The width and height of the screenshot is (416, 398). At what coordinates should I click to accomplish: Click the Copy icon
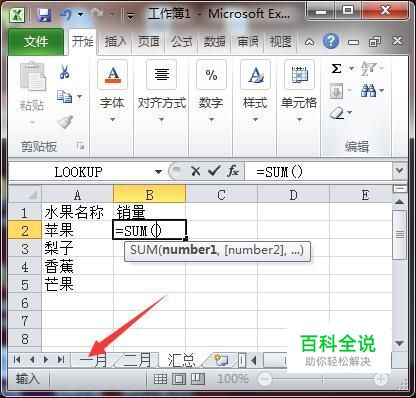(x=64, y=97)
